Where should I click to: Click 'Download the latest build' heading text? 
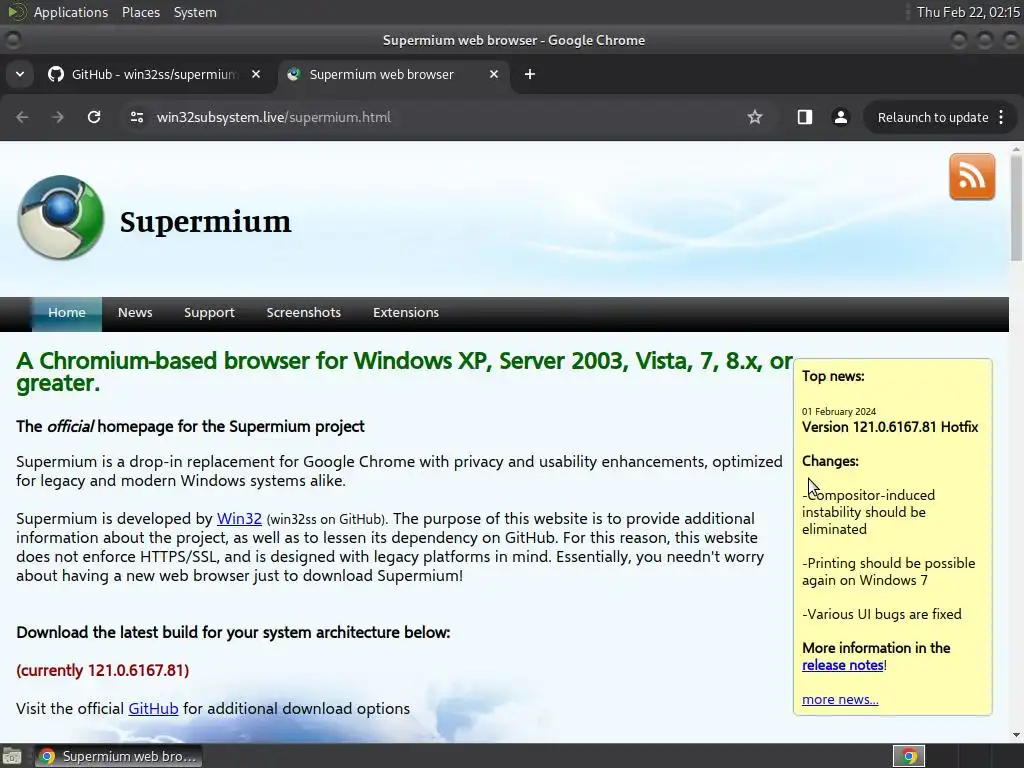click(233, 632)
